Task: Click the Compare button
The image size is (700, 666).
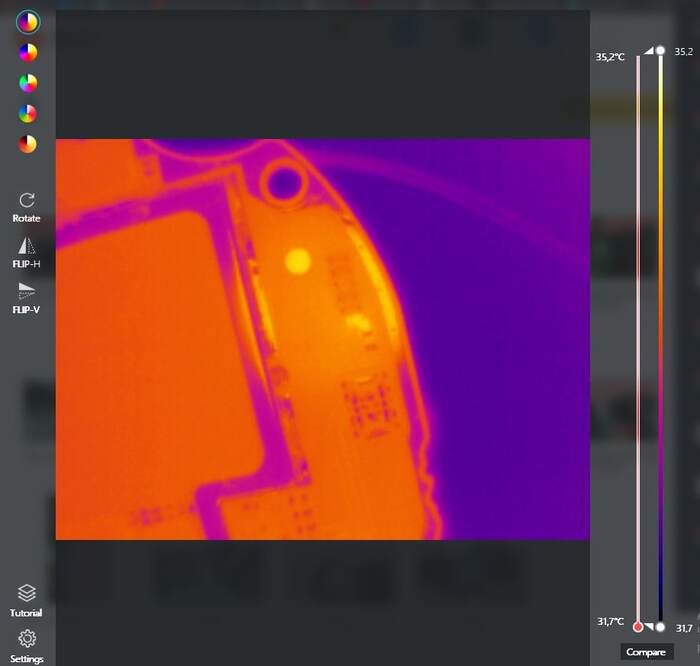Action: click(646, 652)
